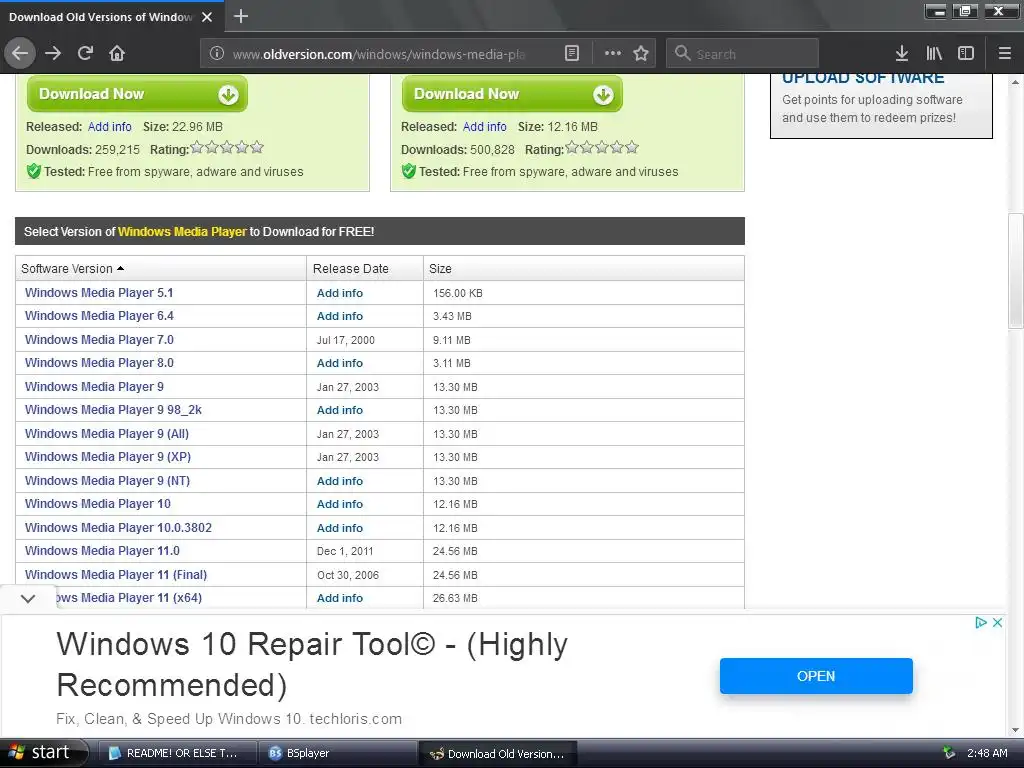Click the right green Download Now button
Screen dimensions: 1024x768
(x=512, y=94)
